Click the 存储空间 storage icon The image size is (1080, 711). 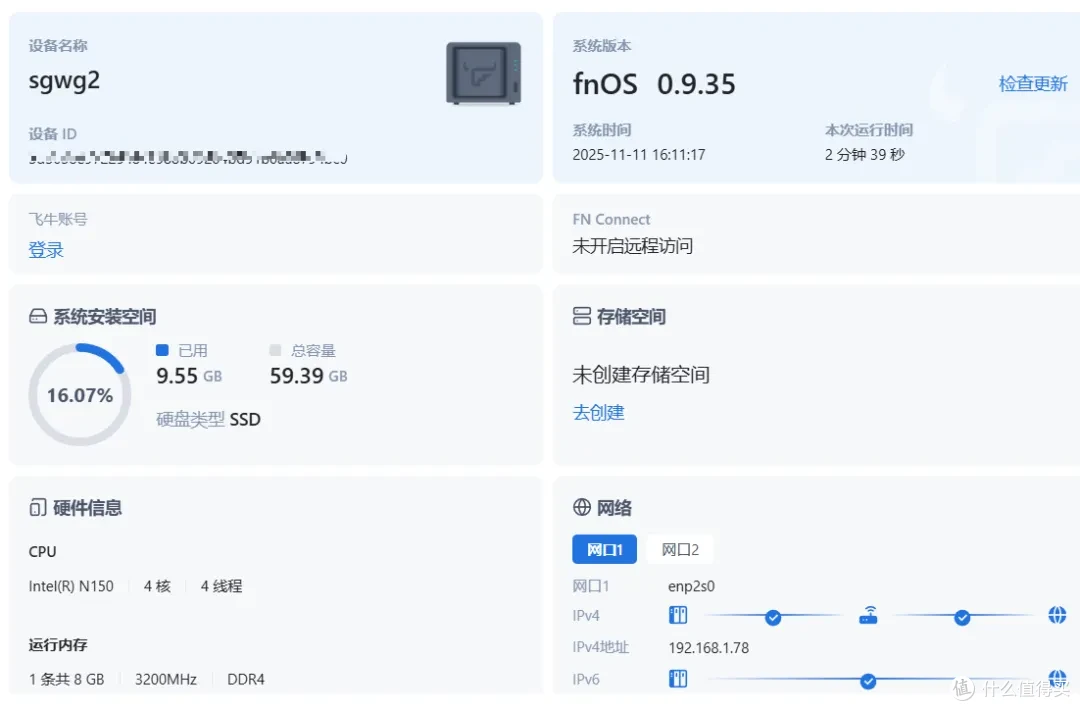point(582,316)
